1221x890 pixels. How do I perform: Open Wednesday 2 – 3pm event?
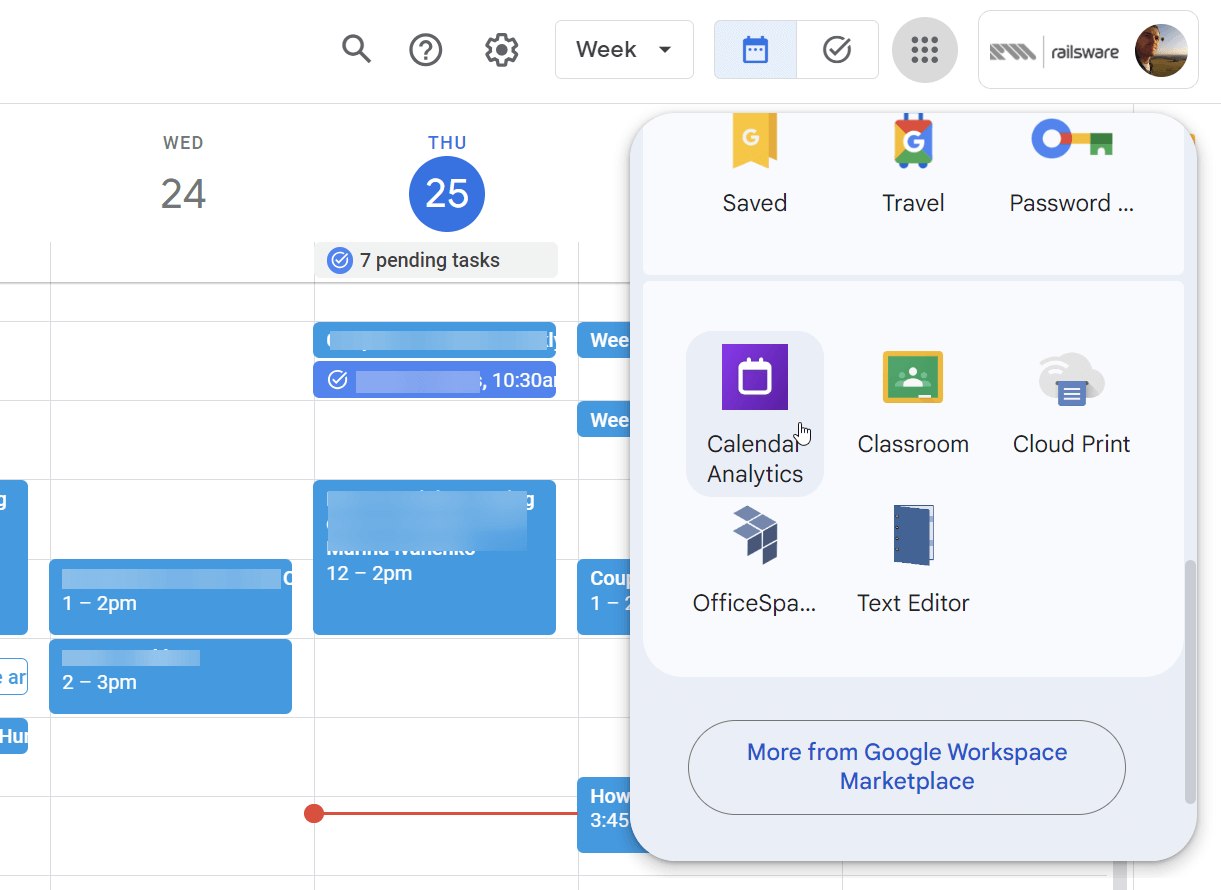pyautogui.click(x=170, y=676)
